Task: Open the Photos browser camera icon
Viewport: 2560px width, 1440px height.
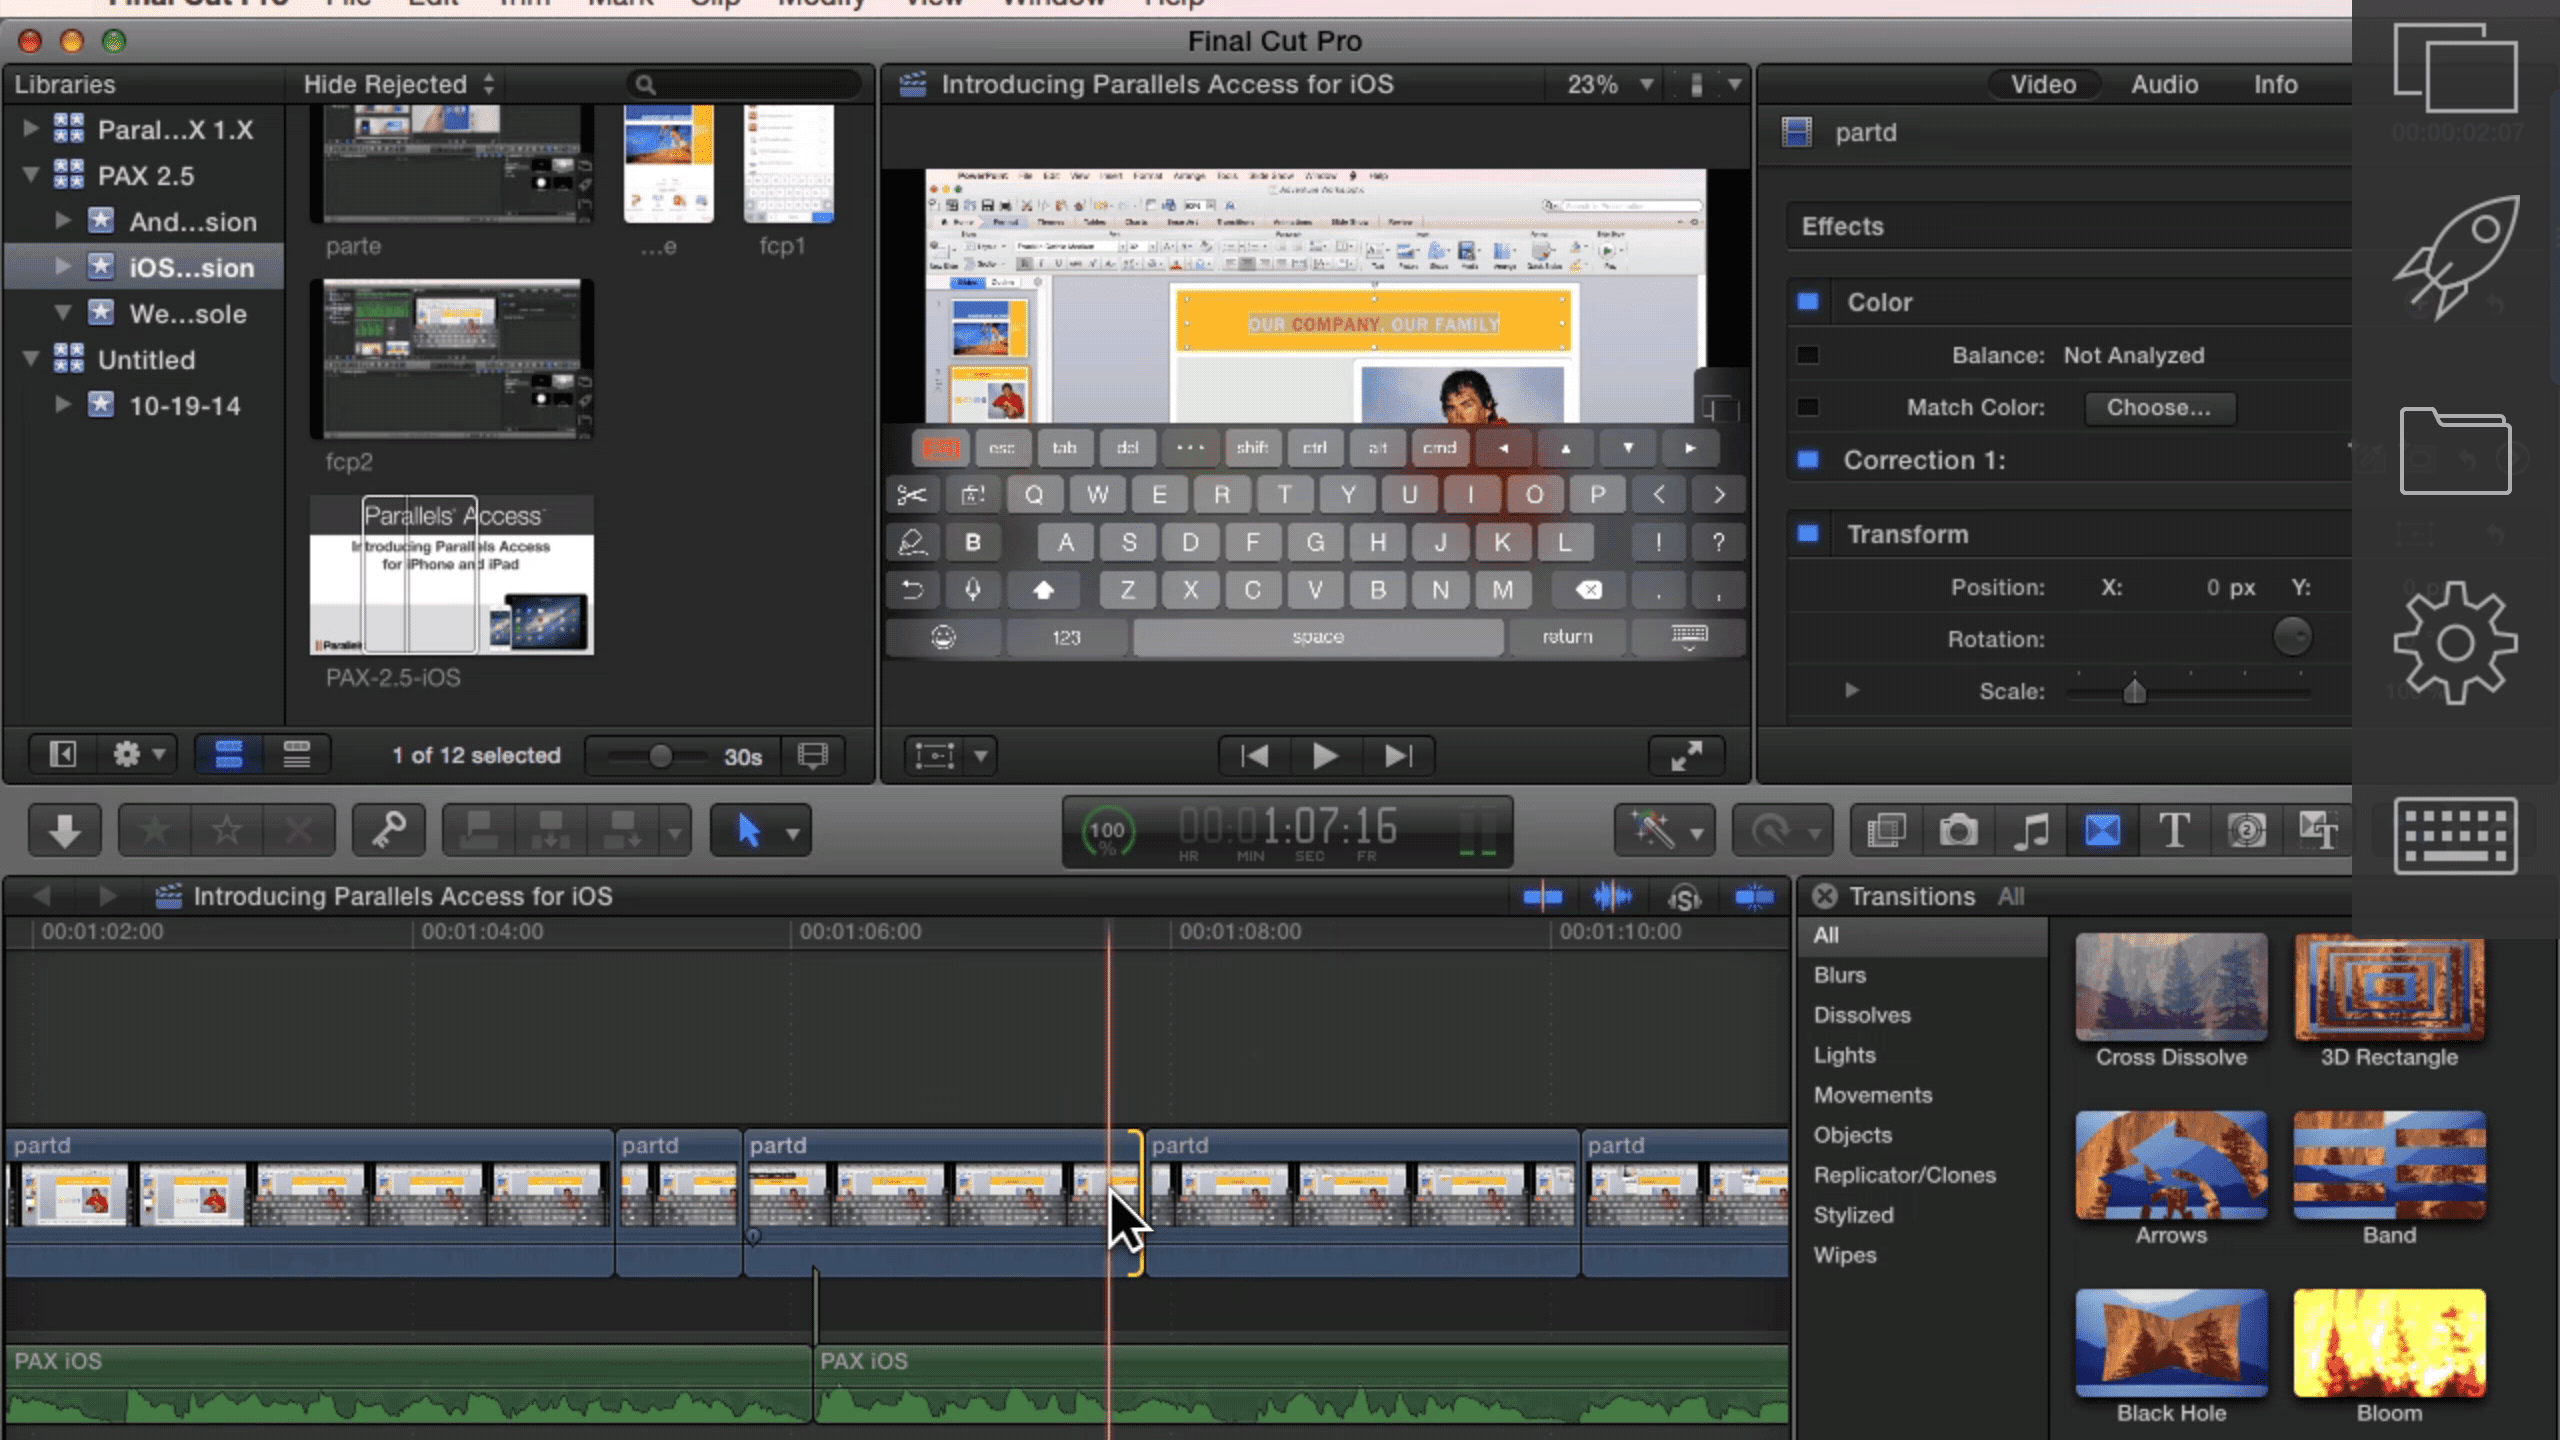Action: tap(1958, 830)
